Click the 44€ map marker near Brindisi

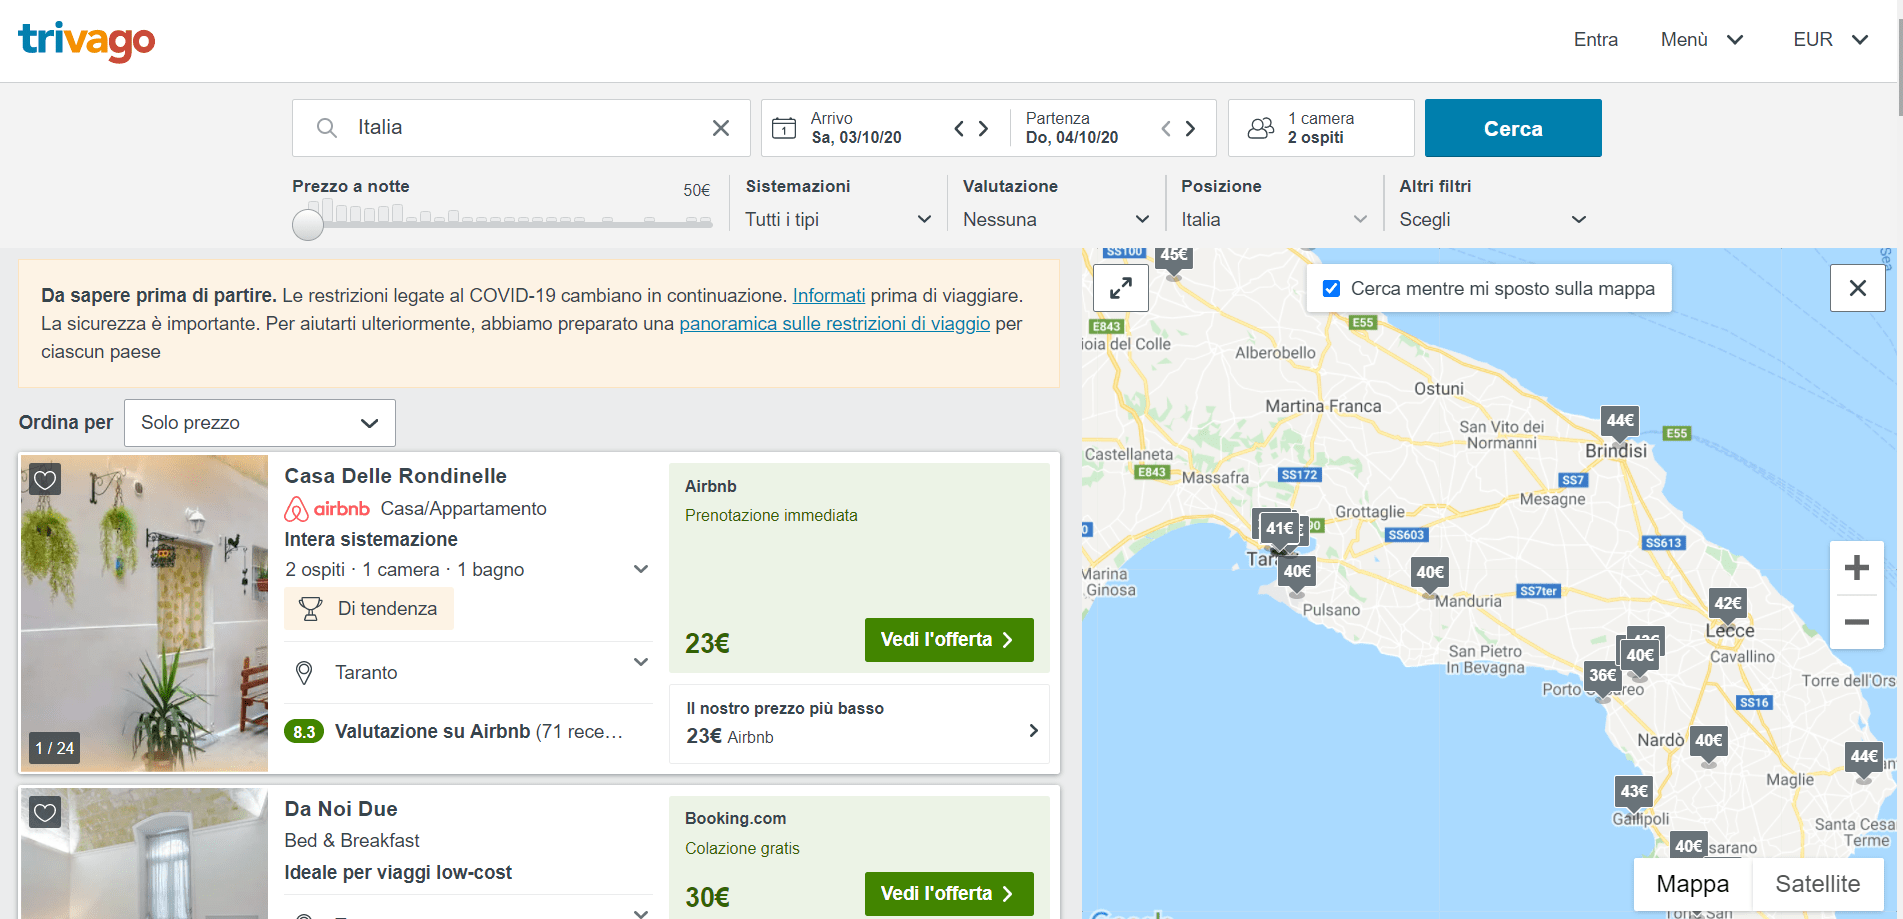tap(1620, 421)
